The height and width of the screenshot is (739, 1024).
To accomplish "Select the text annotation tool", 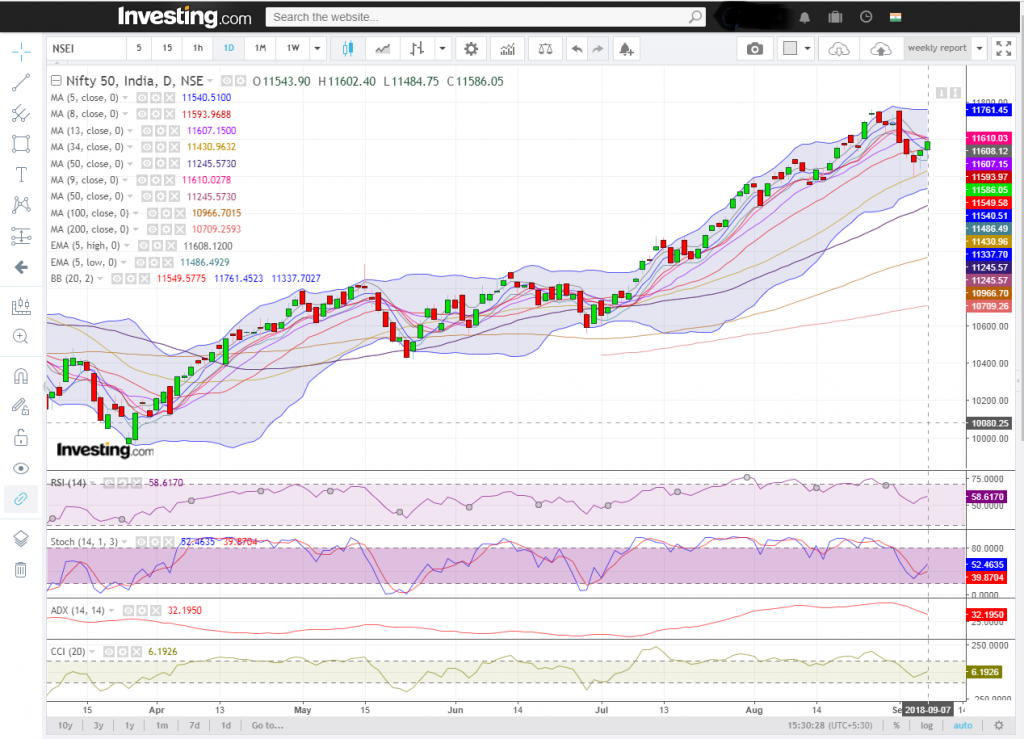I will coord(21,174).
